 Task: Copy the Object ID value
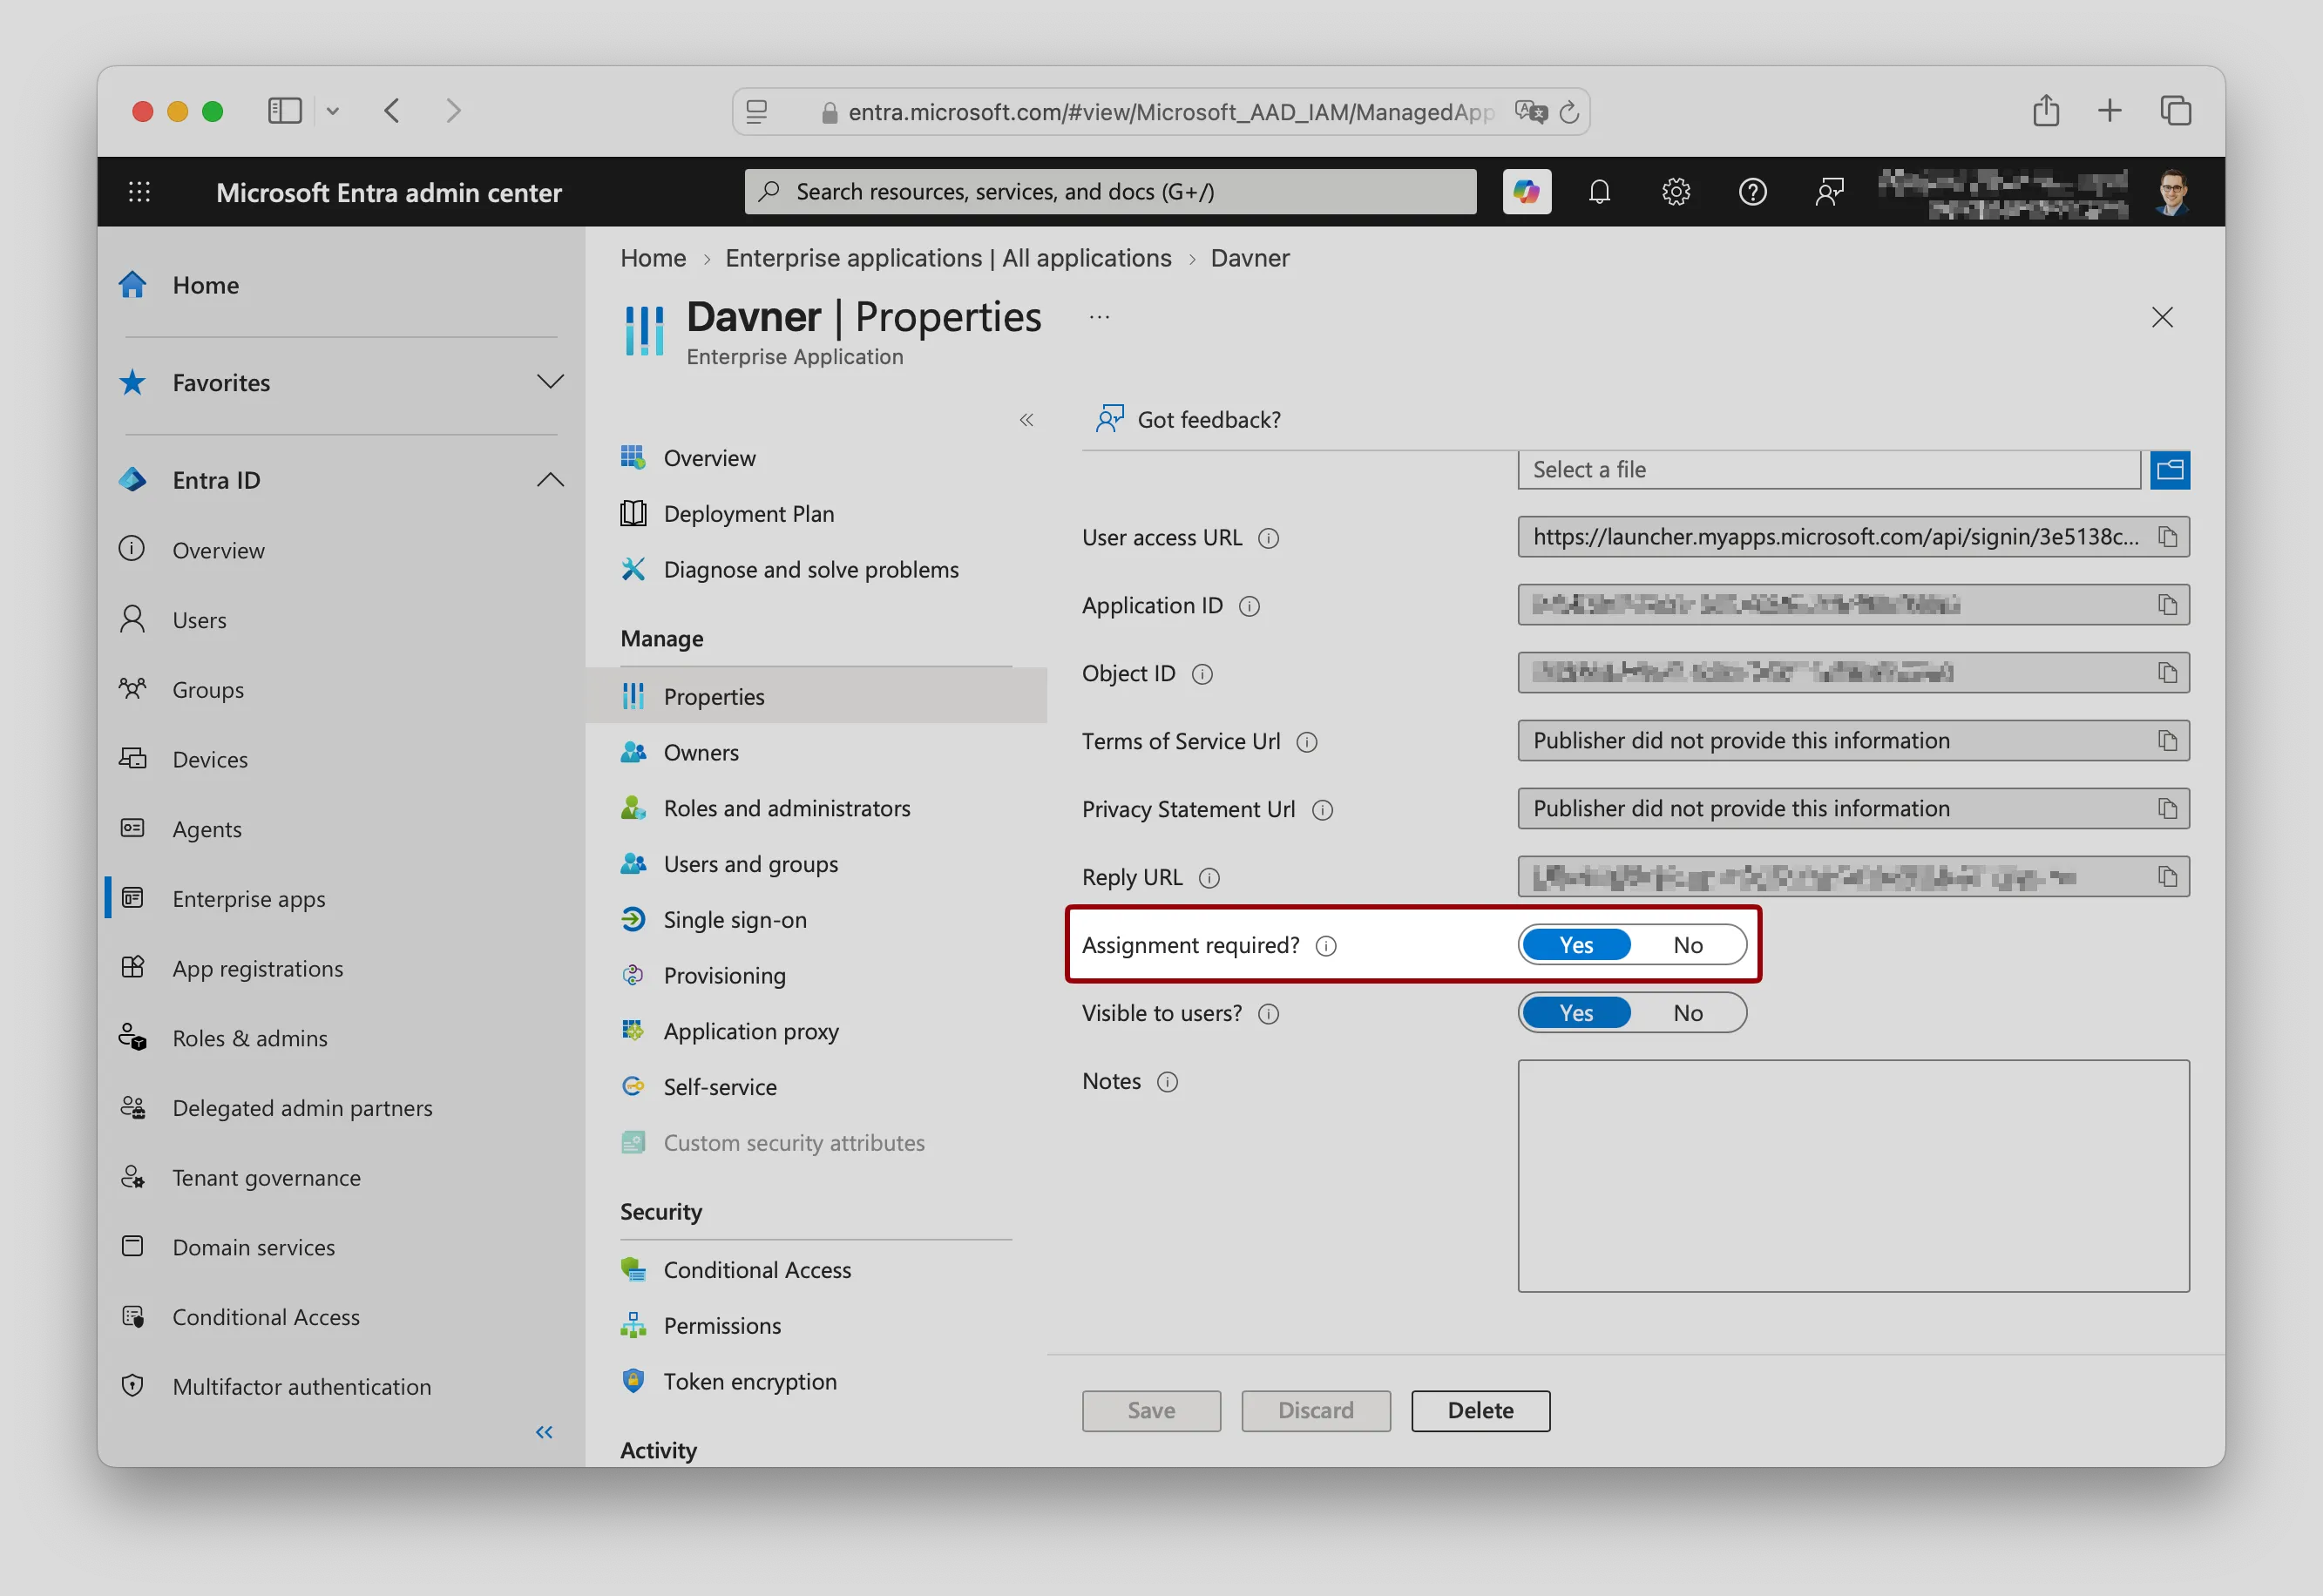click(2167, 673)
